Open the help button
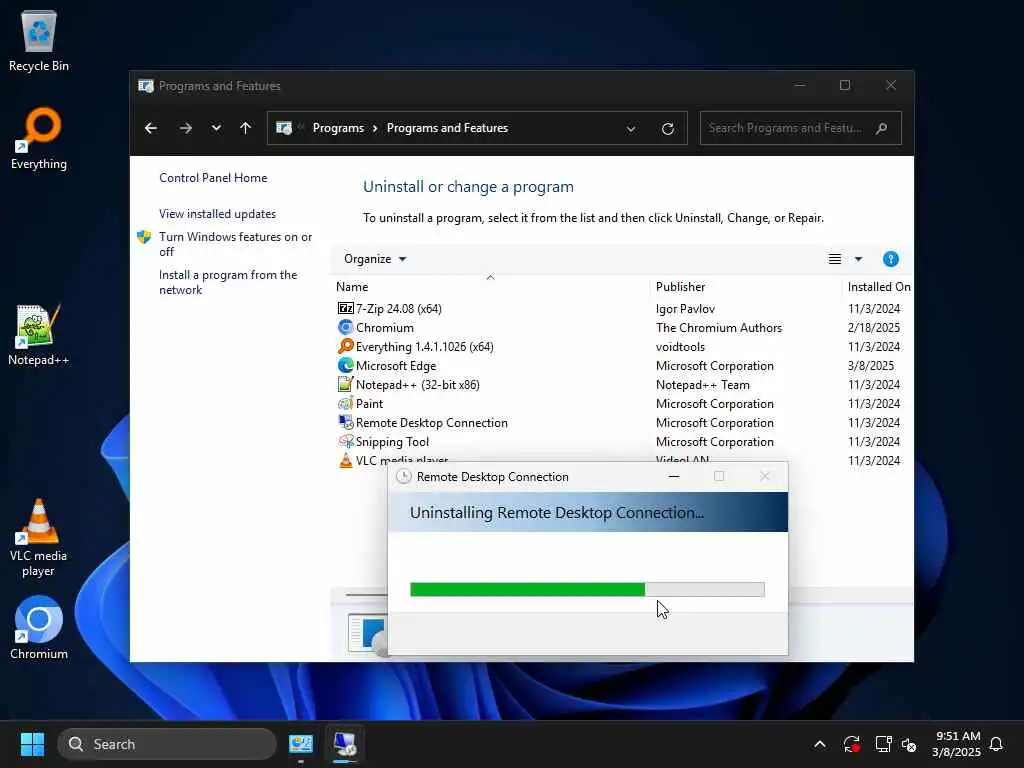 pyautogui.click(x=891, y=259)
